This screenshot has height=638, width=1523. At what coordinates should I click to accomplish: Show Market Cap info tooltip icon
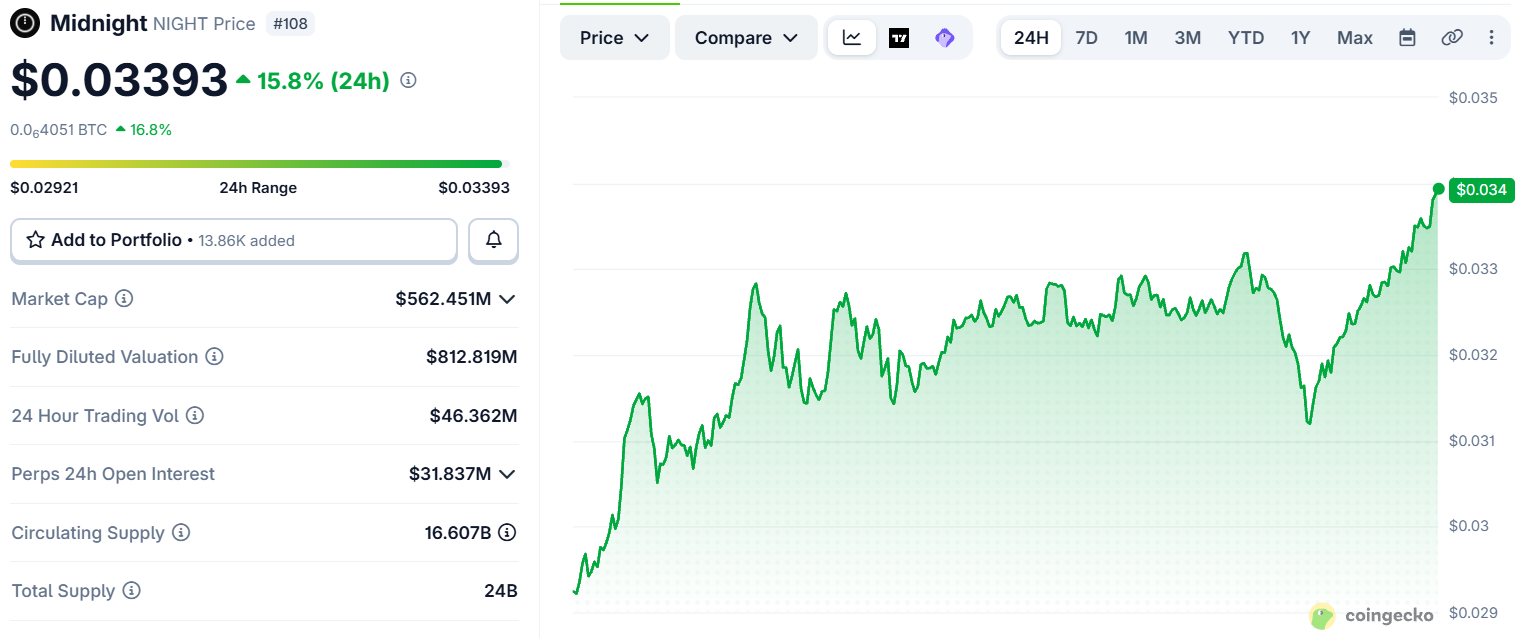tap(124, 299)
